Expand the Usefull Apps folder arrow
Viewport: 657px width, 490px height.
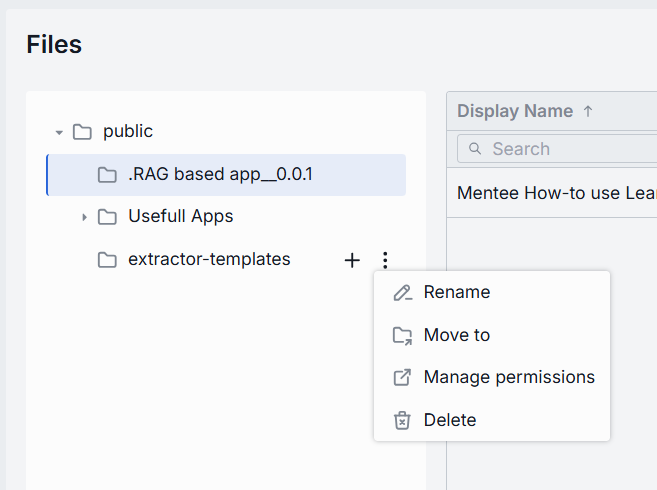85,217
